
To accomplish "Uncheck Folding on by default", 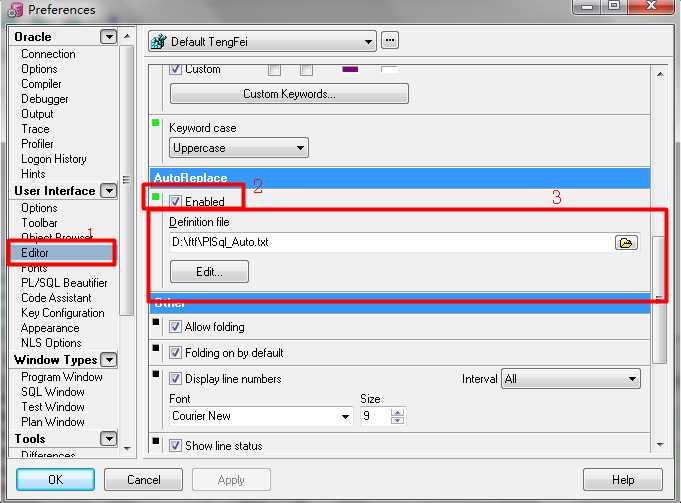I will [175, 352].
